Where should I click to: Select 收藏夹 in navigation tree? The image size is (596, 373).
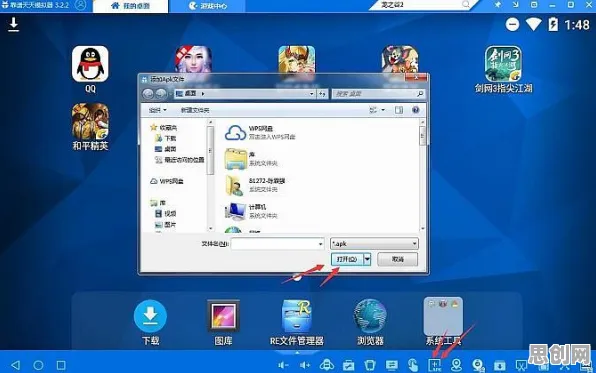coord(163,127)
